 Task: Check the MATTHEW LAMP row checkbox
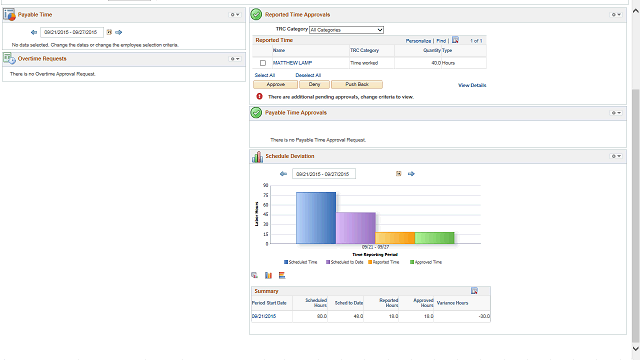[263, 63]
